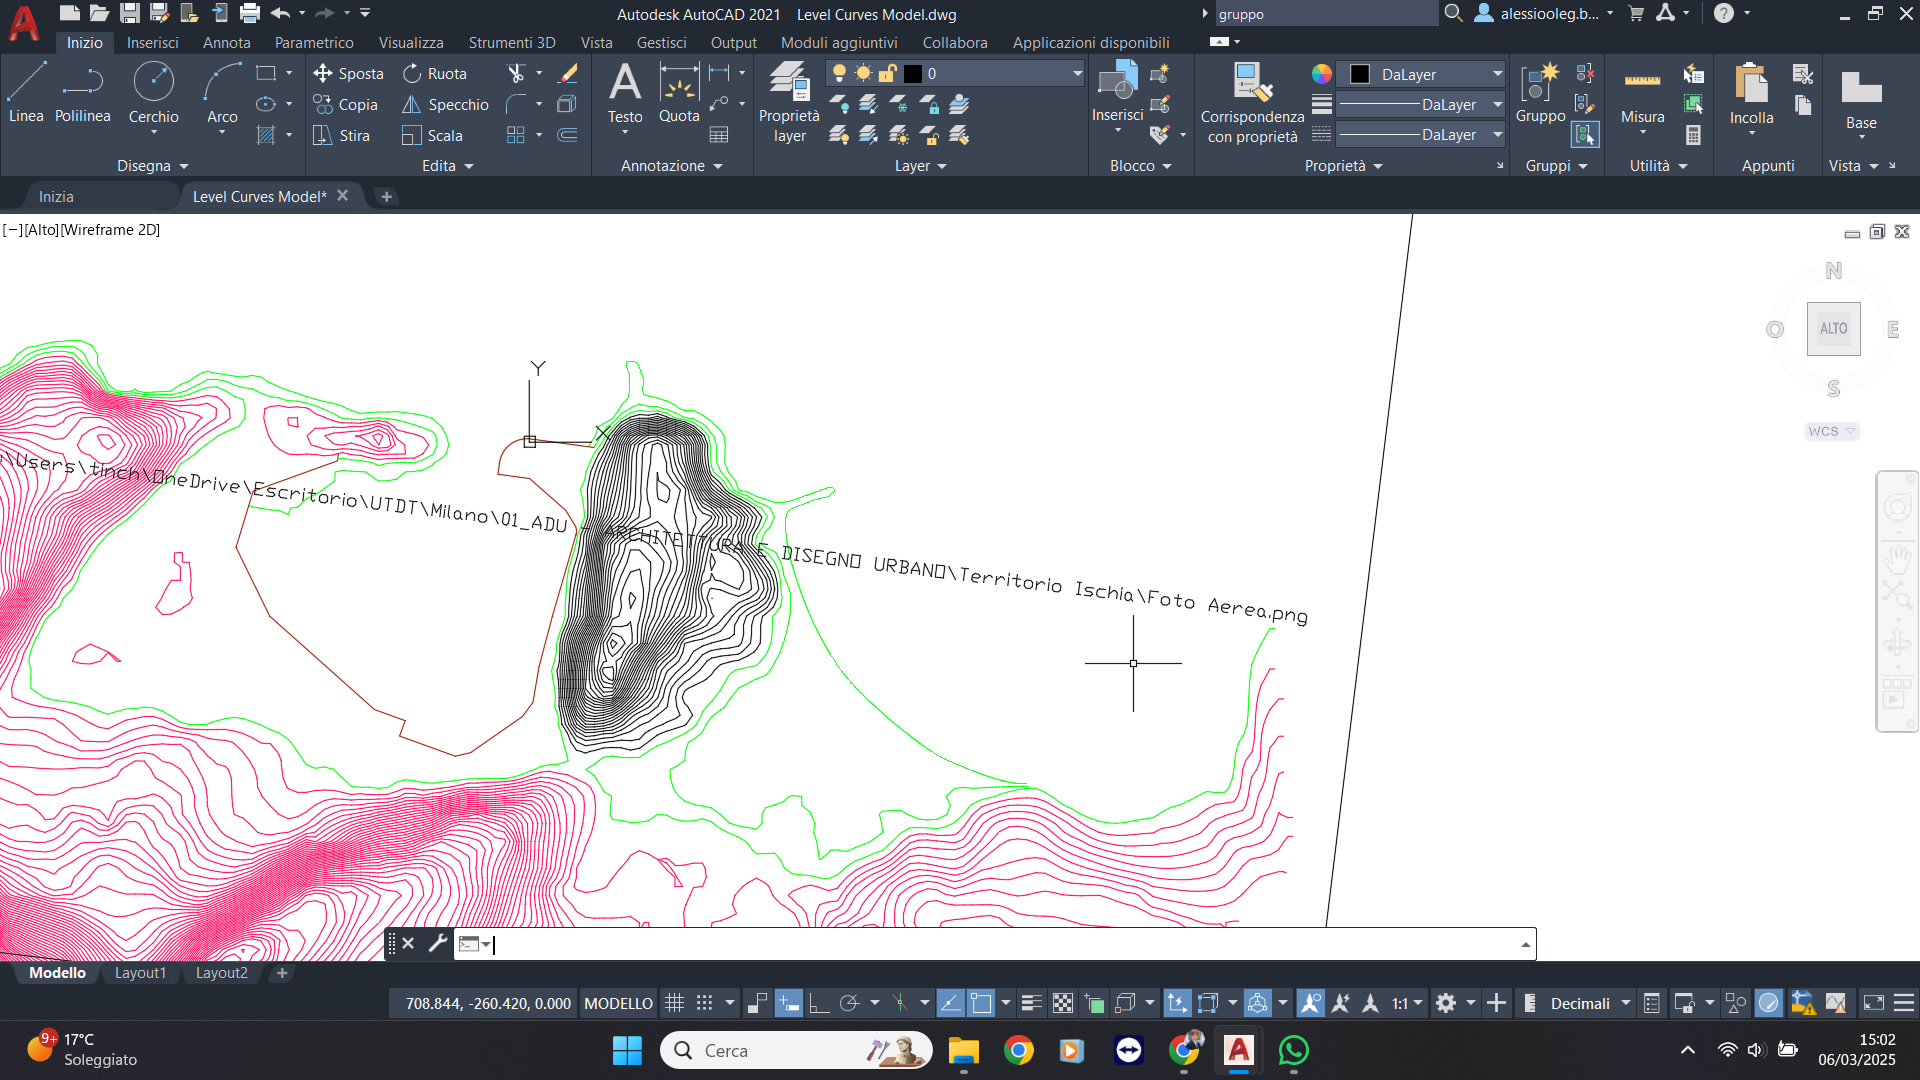The height and width of the screenshot is (1080, 1920).
Task: Switch to the Inizia file tab
Action: coord(56,197)
